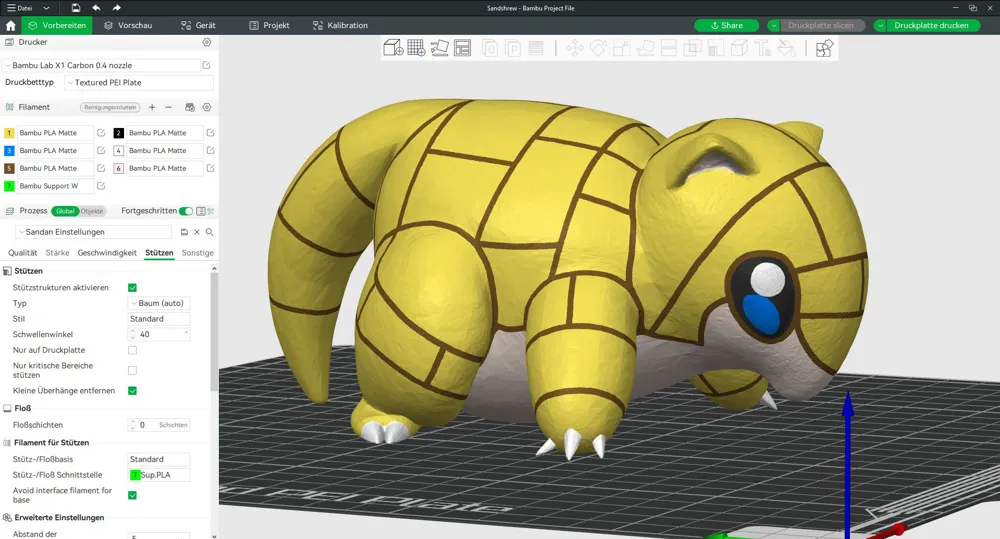Click the Add object cube icon

pyautogui.click(x=393, y=48)
